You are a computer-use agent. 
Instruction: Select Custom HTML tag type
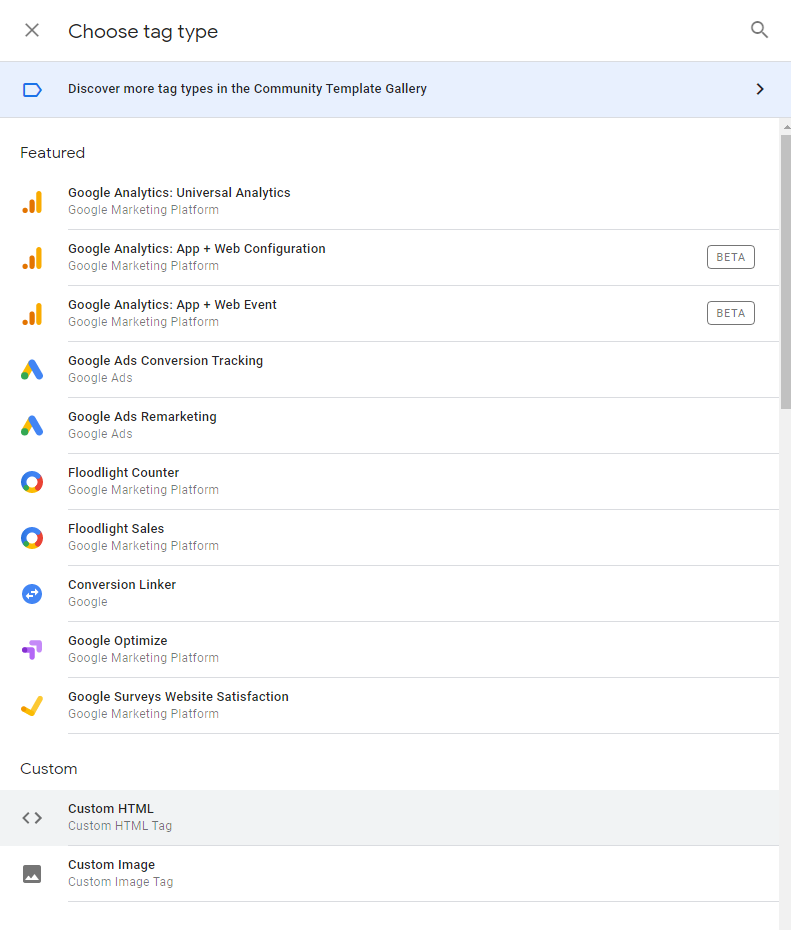click(x=389, y=818)
